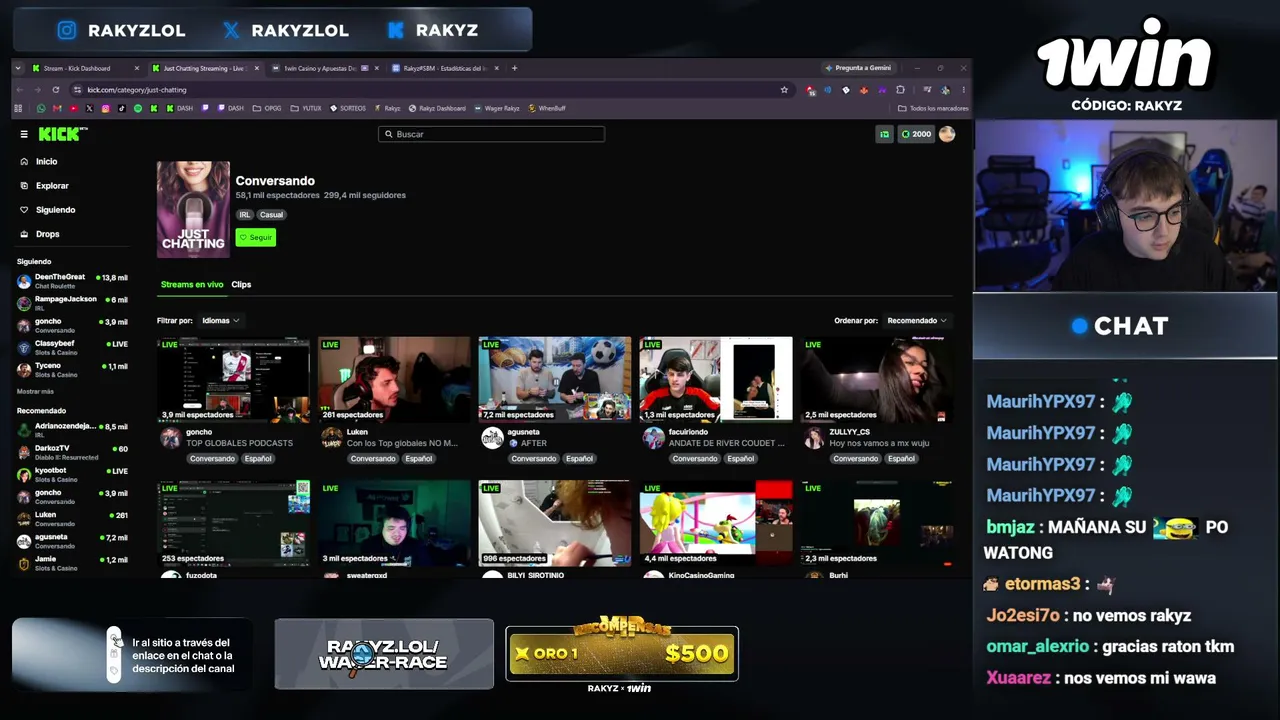This screenshot has height=720, width=1280.
Task: Click goncho's avatar below stream thumbnail
Action: tap(170, 438)
